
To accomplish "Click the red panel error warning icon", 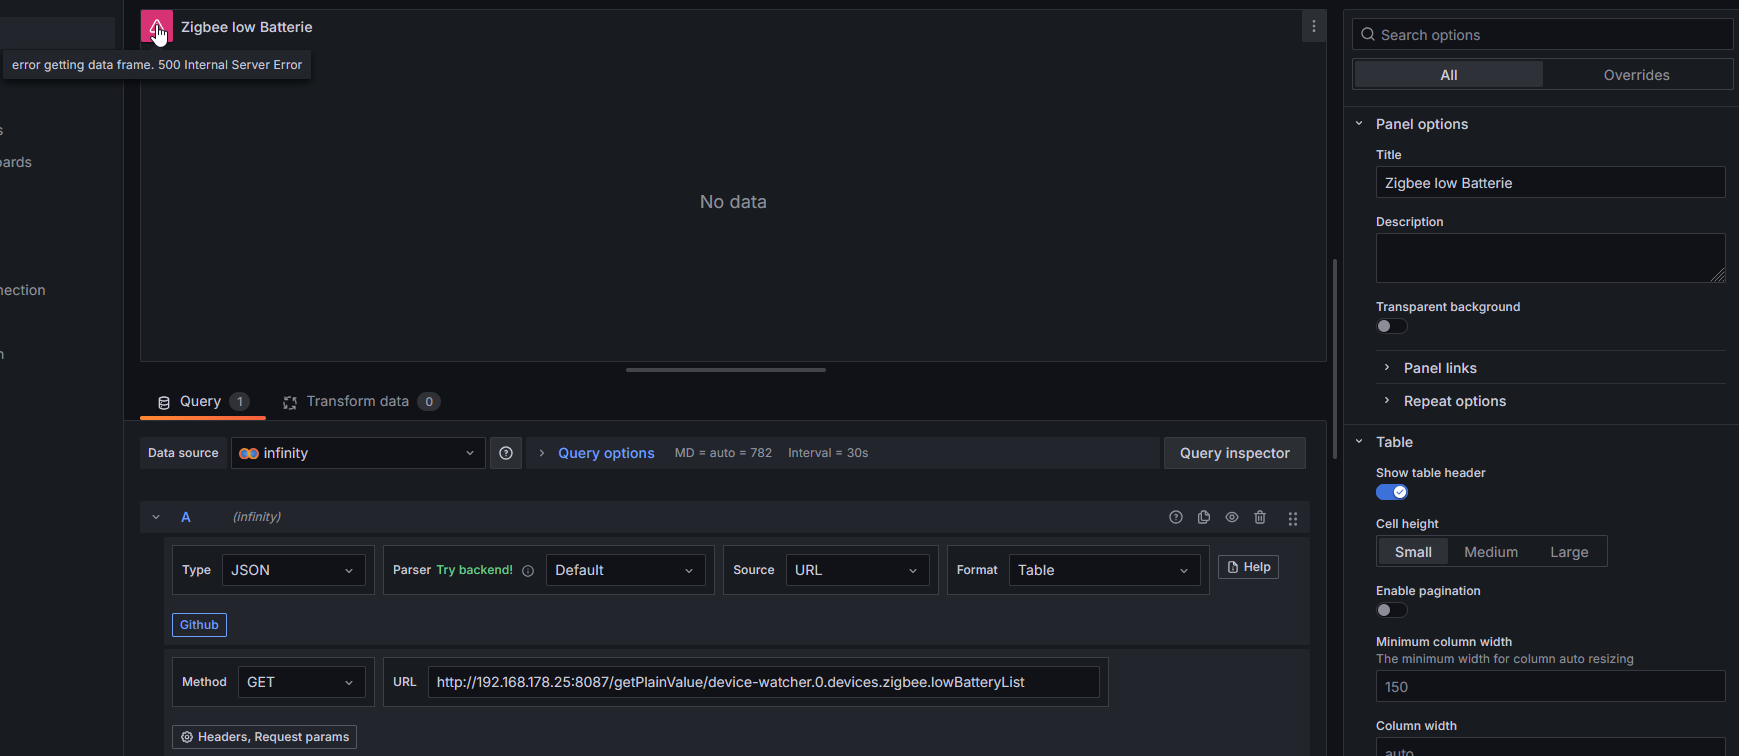I will pos(157,27).
